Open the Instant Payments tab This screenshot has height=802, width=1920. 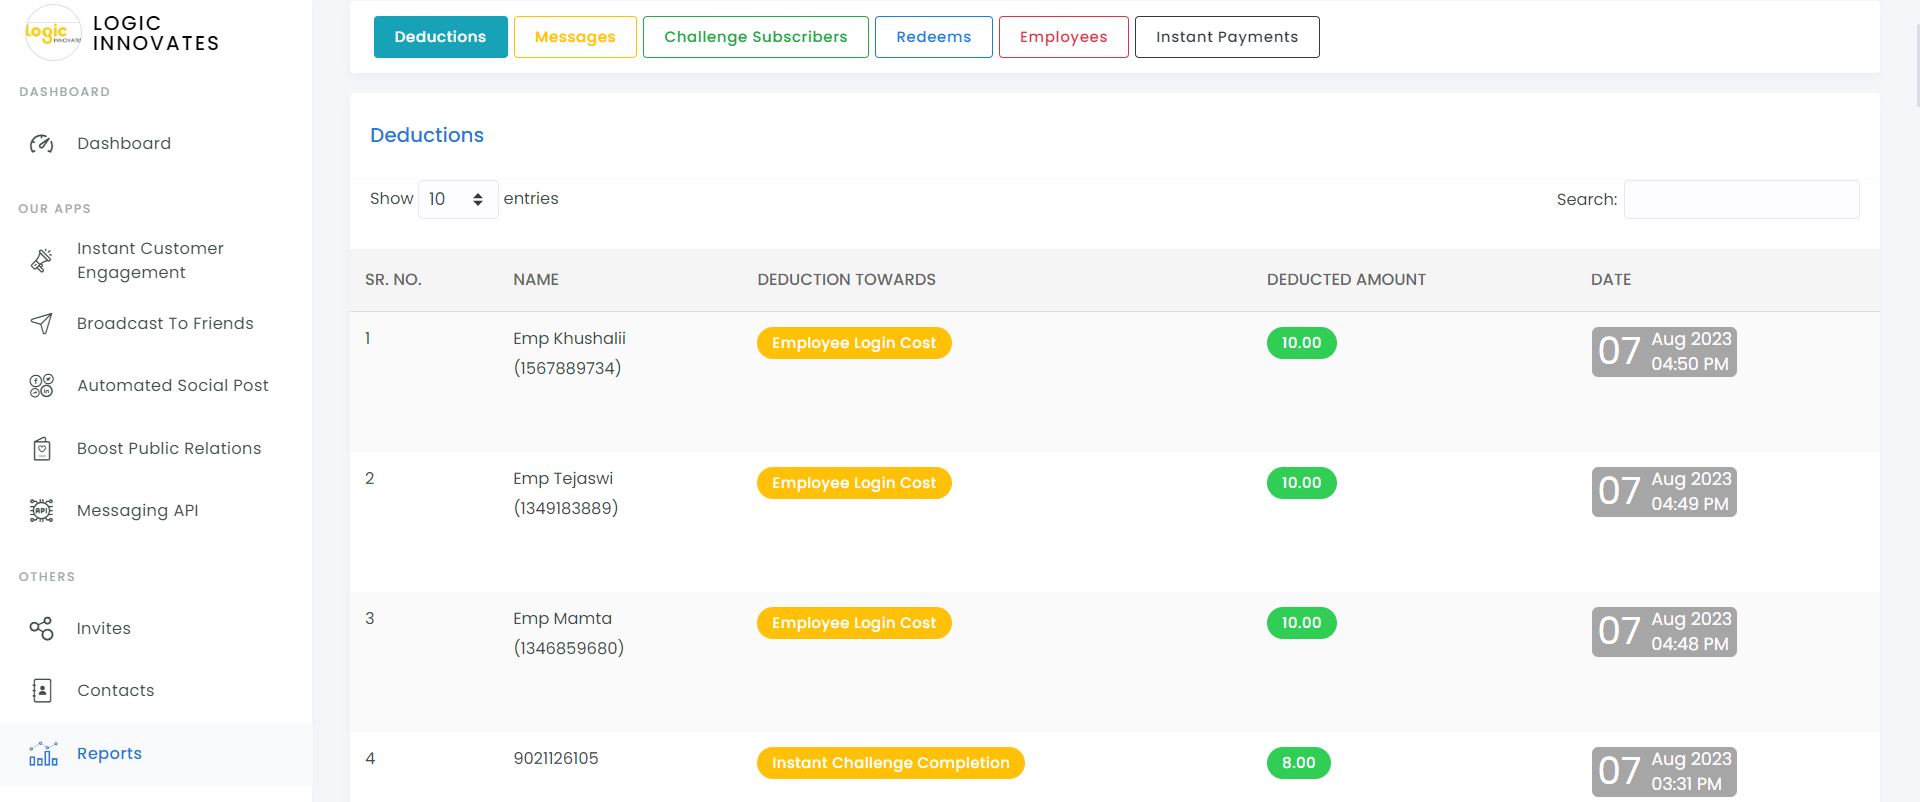1227,37
